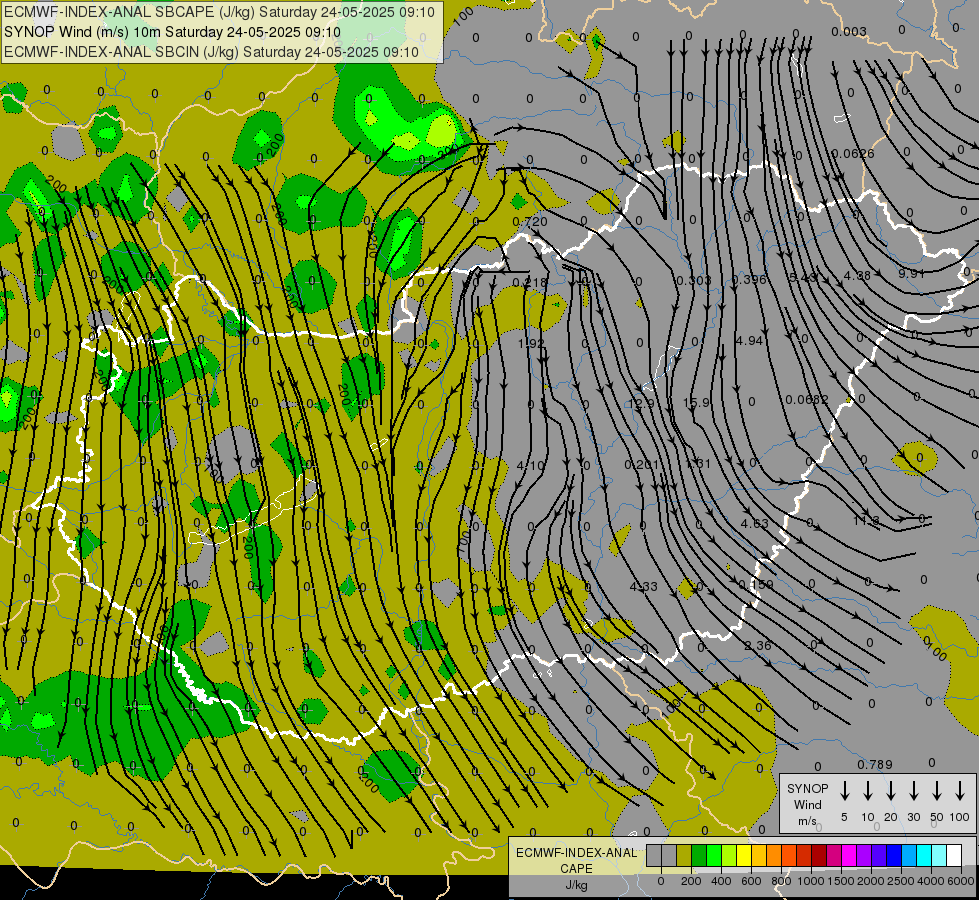Click the 0.0682 value on the map
This screenshot has width=979, height=900.
tap(807, 399)
